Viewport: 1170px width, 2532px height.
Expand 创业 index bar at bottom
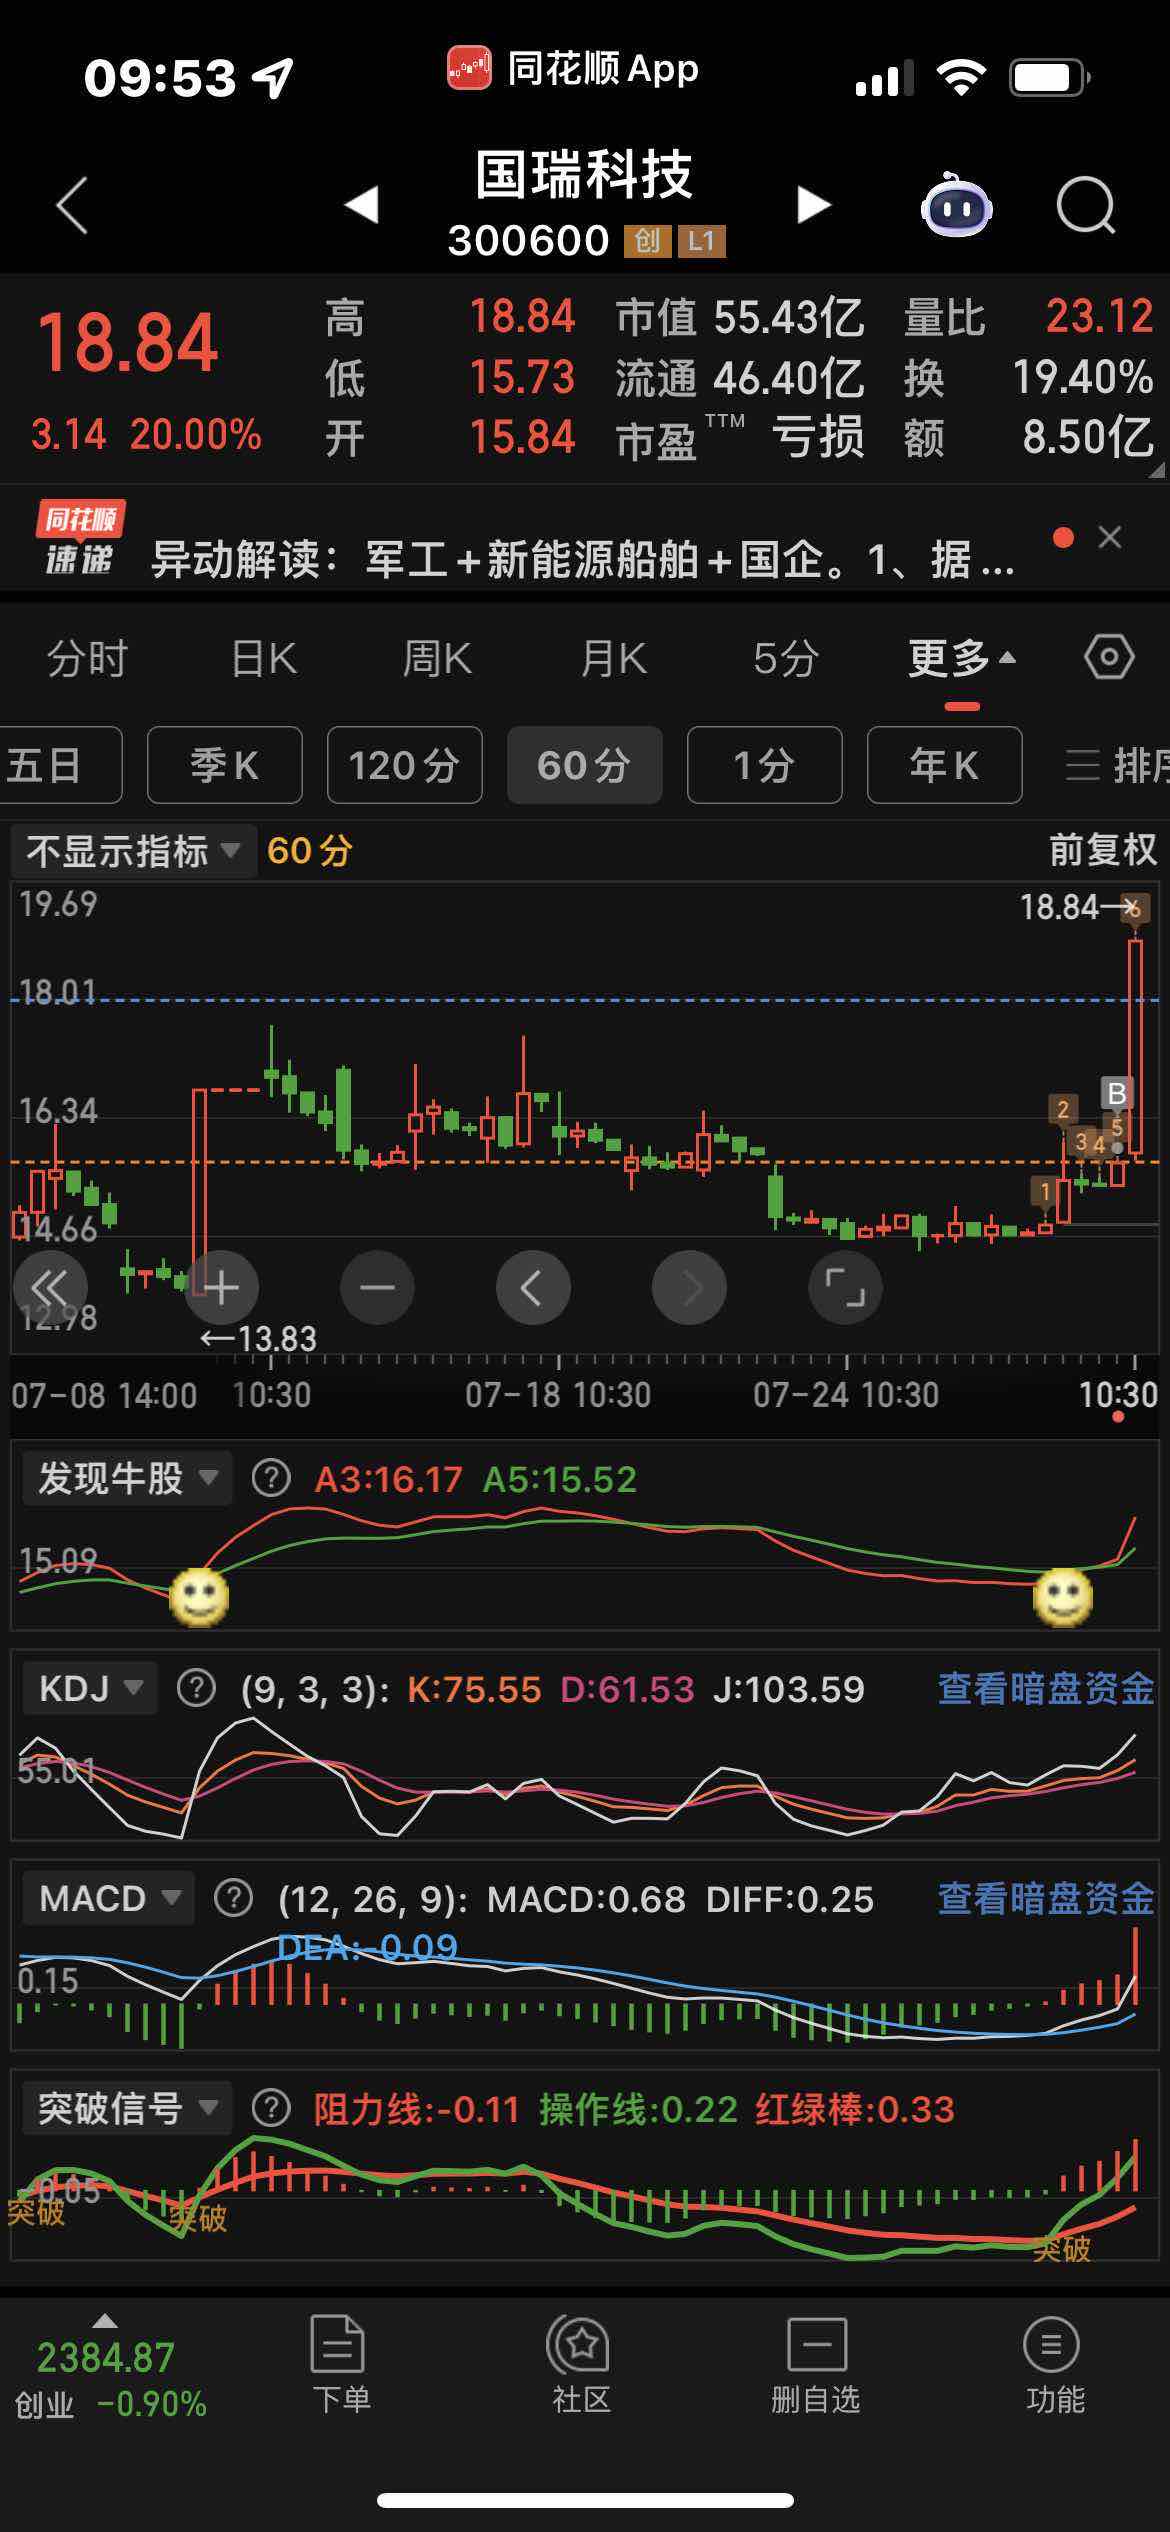(109, 2366)
